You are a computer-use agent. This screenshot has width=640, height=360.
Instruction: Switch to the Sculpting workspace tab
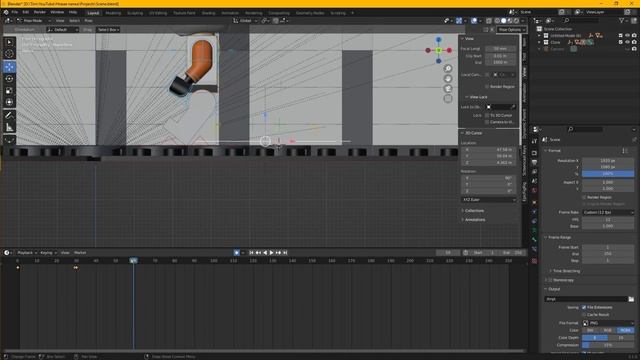click(135, 13)
